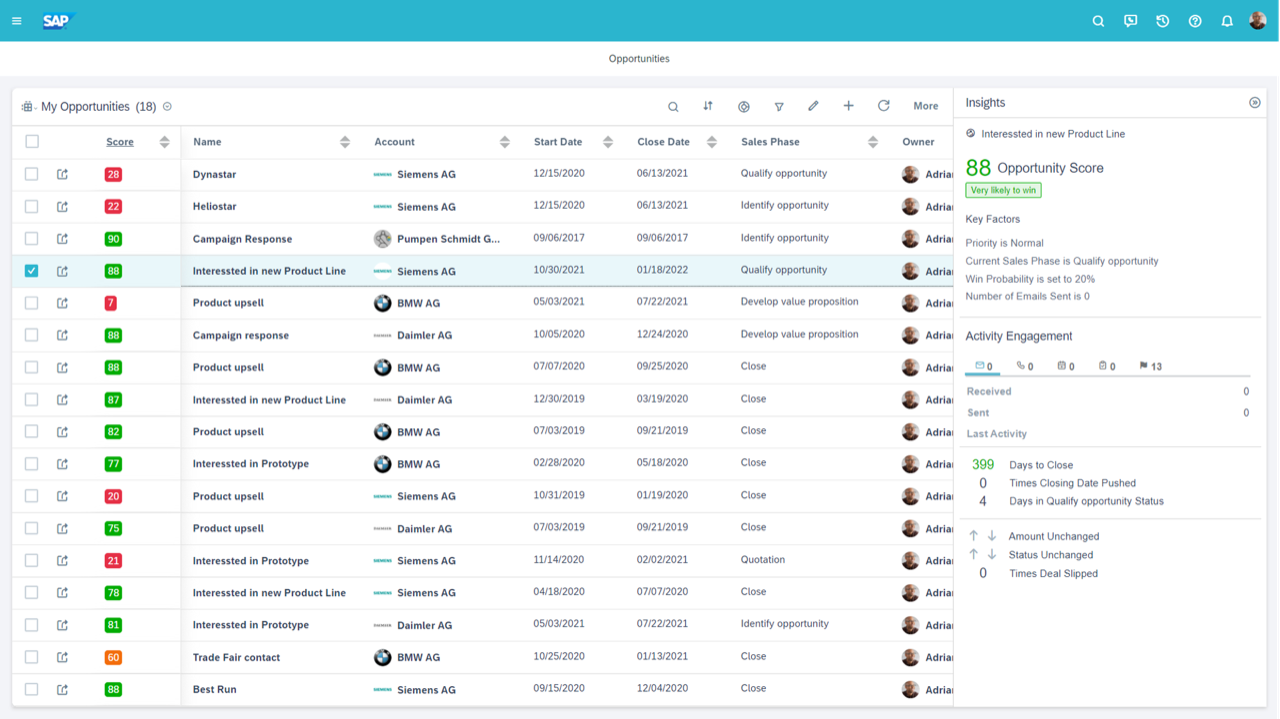1280x719 pixels.
Task: Open the Sales Phase column sort arrows
Action: (x=873, y=142)
